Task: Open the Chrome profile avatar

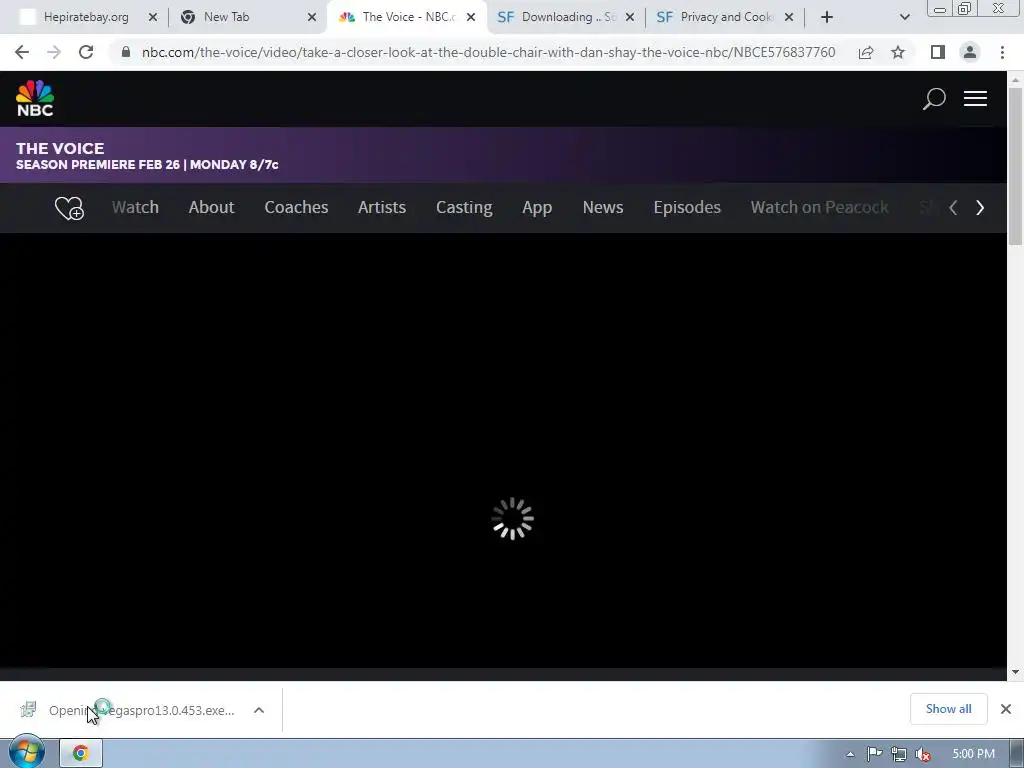Action: [970, 52]
